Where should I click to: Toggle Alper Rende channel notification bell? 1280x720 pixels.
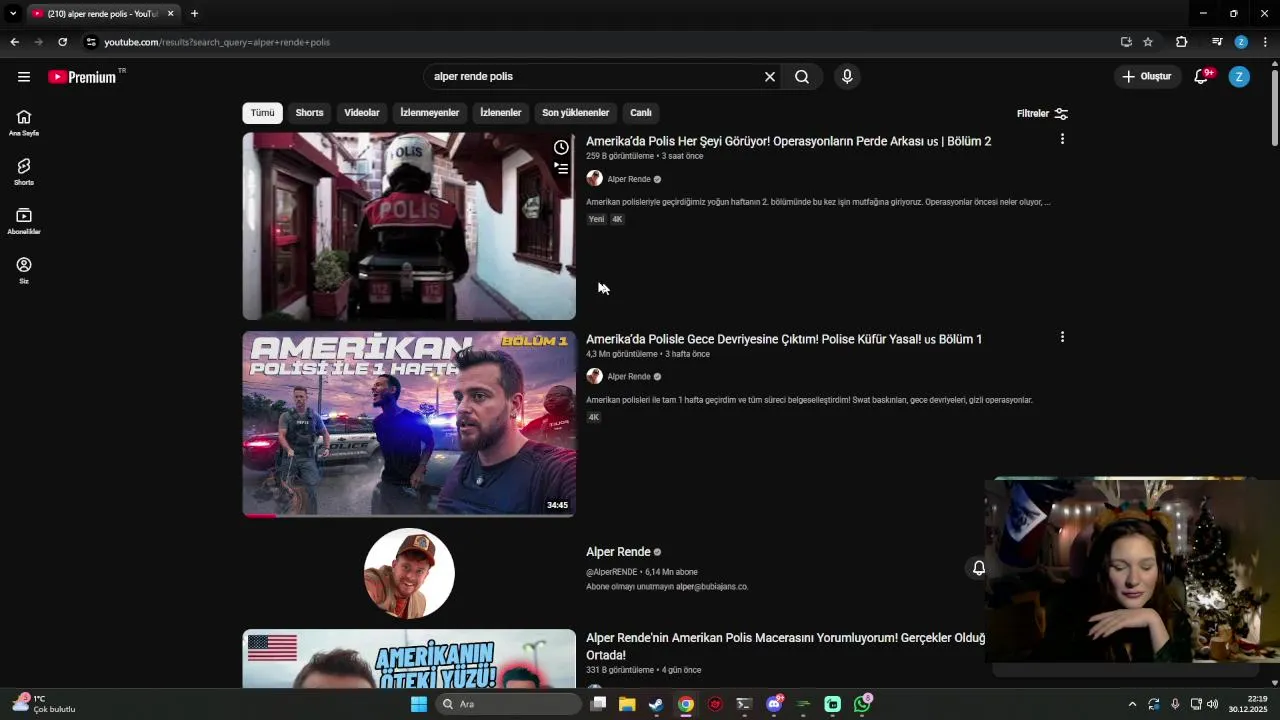[979, 568]
